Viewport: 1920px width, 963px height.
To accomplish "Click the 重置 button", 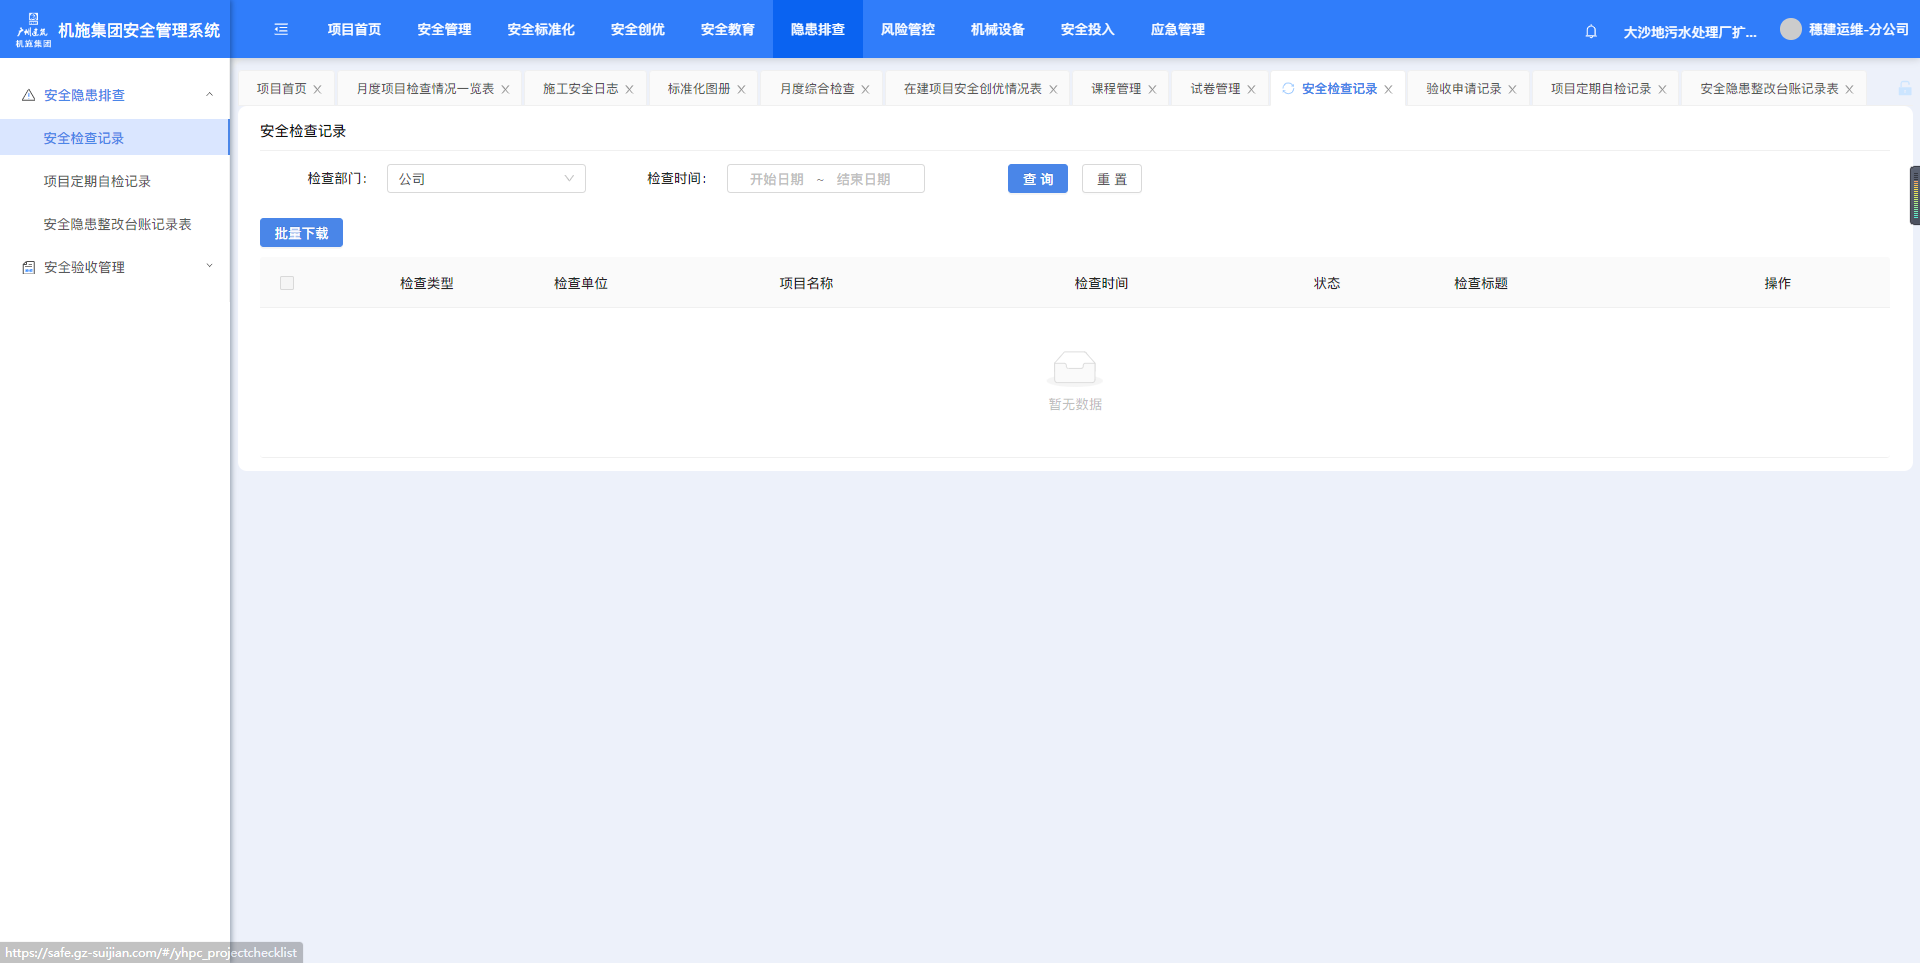I will (1111, 179).
